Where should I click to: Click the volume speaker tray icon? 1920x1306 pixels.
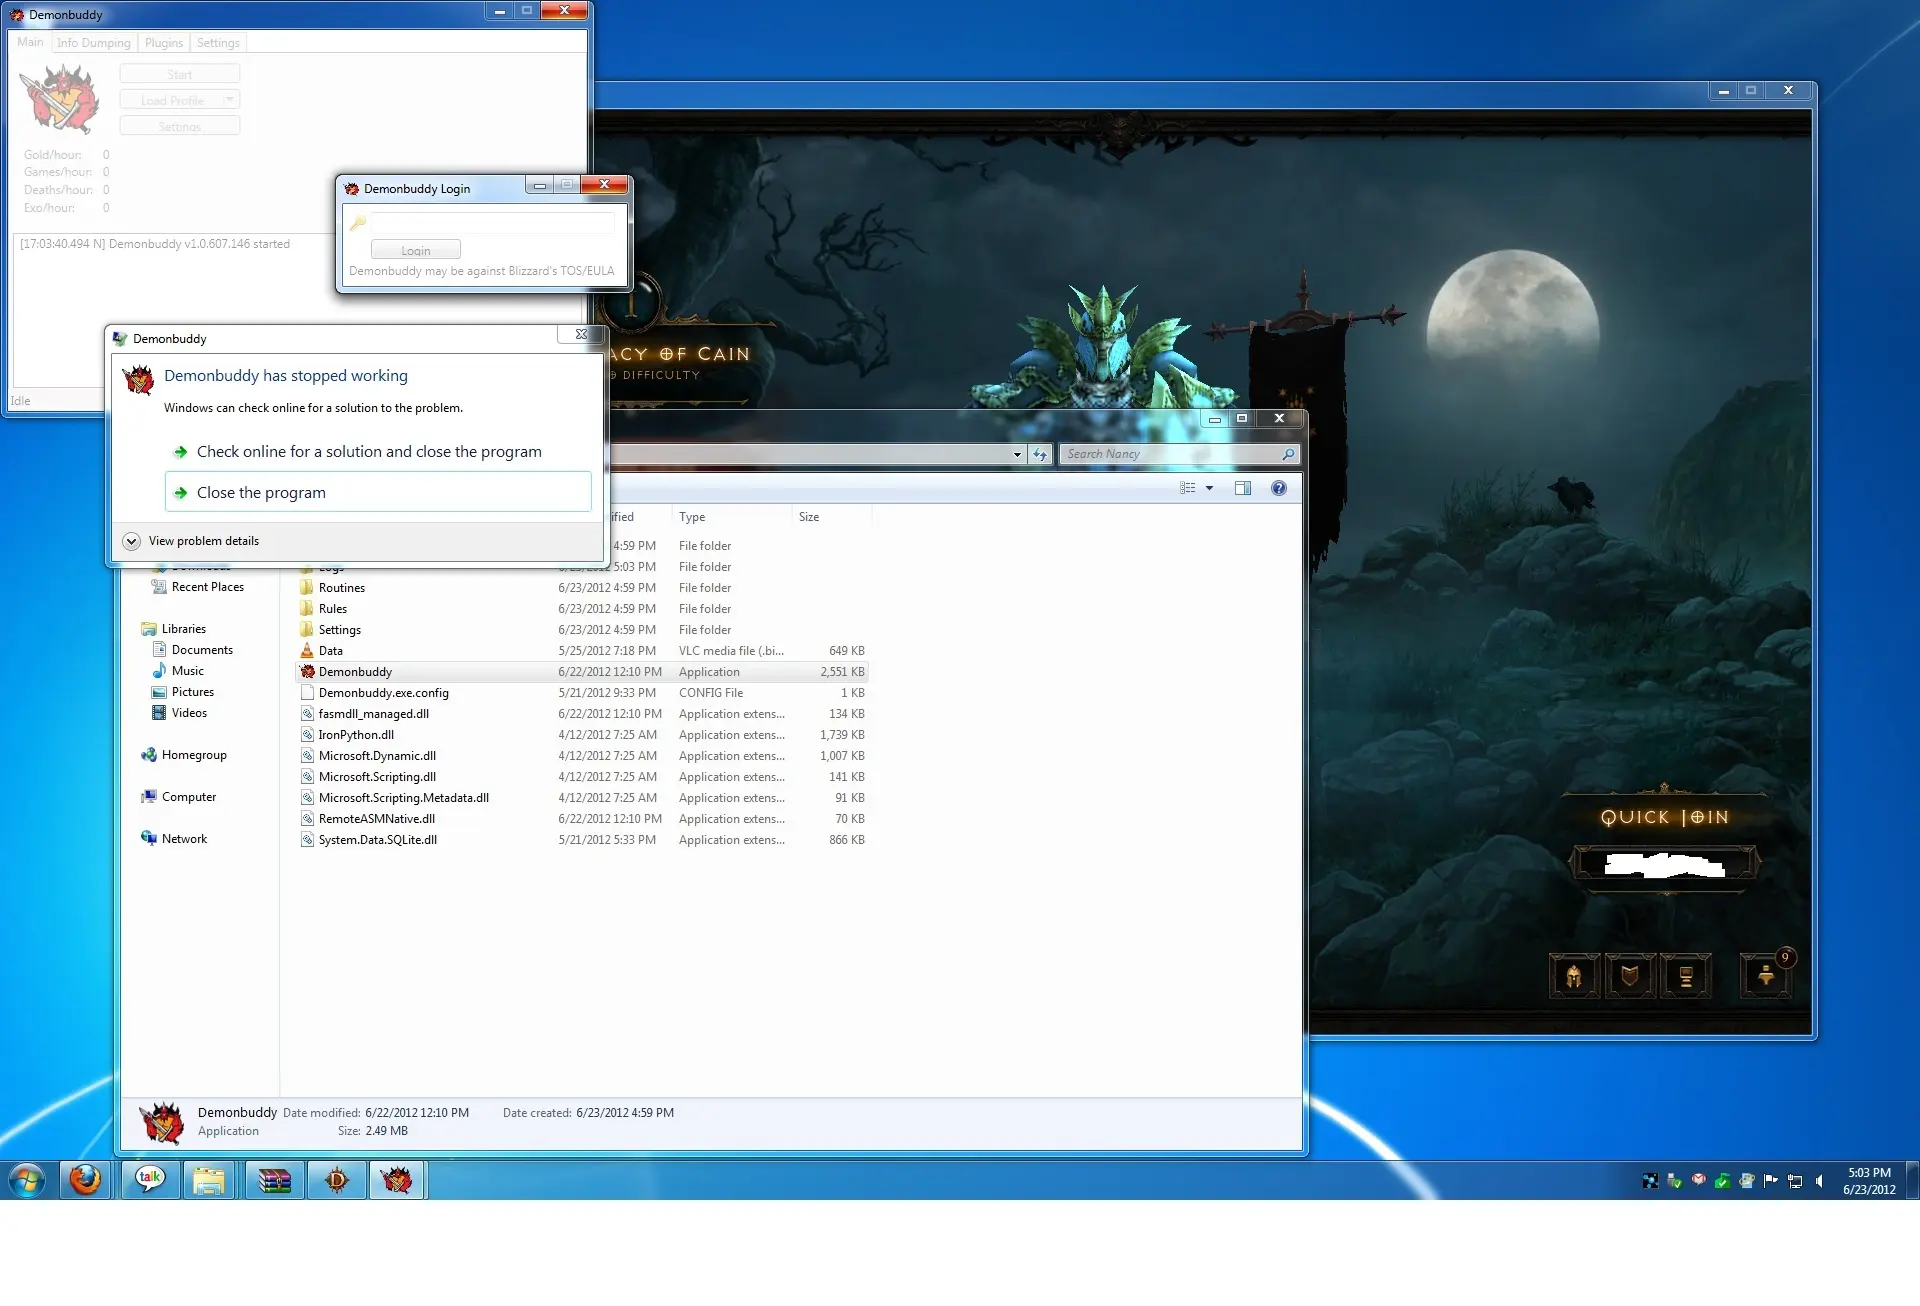pyautogui.click(x=1819, y=1181)
